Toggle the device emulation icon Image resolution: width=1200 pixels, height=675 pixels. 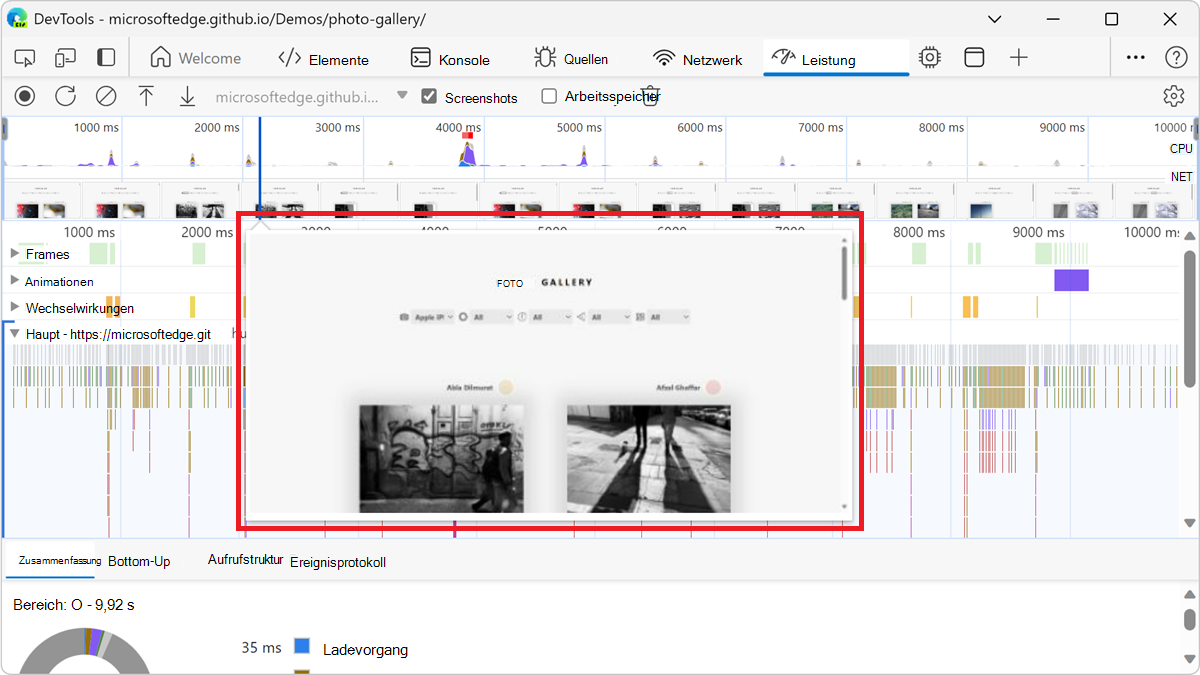tap(65, 58)
